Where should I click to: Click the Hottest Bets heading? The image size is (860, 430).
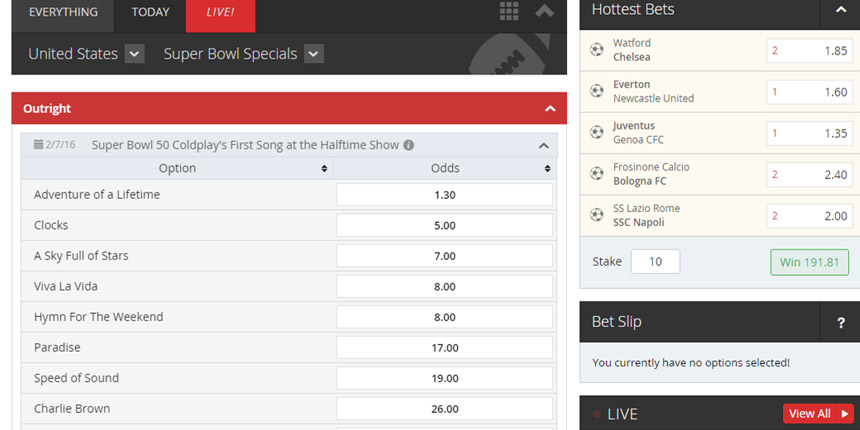[x=633, y=9]
